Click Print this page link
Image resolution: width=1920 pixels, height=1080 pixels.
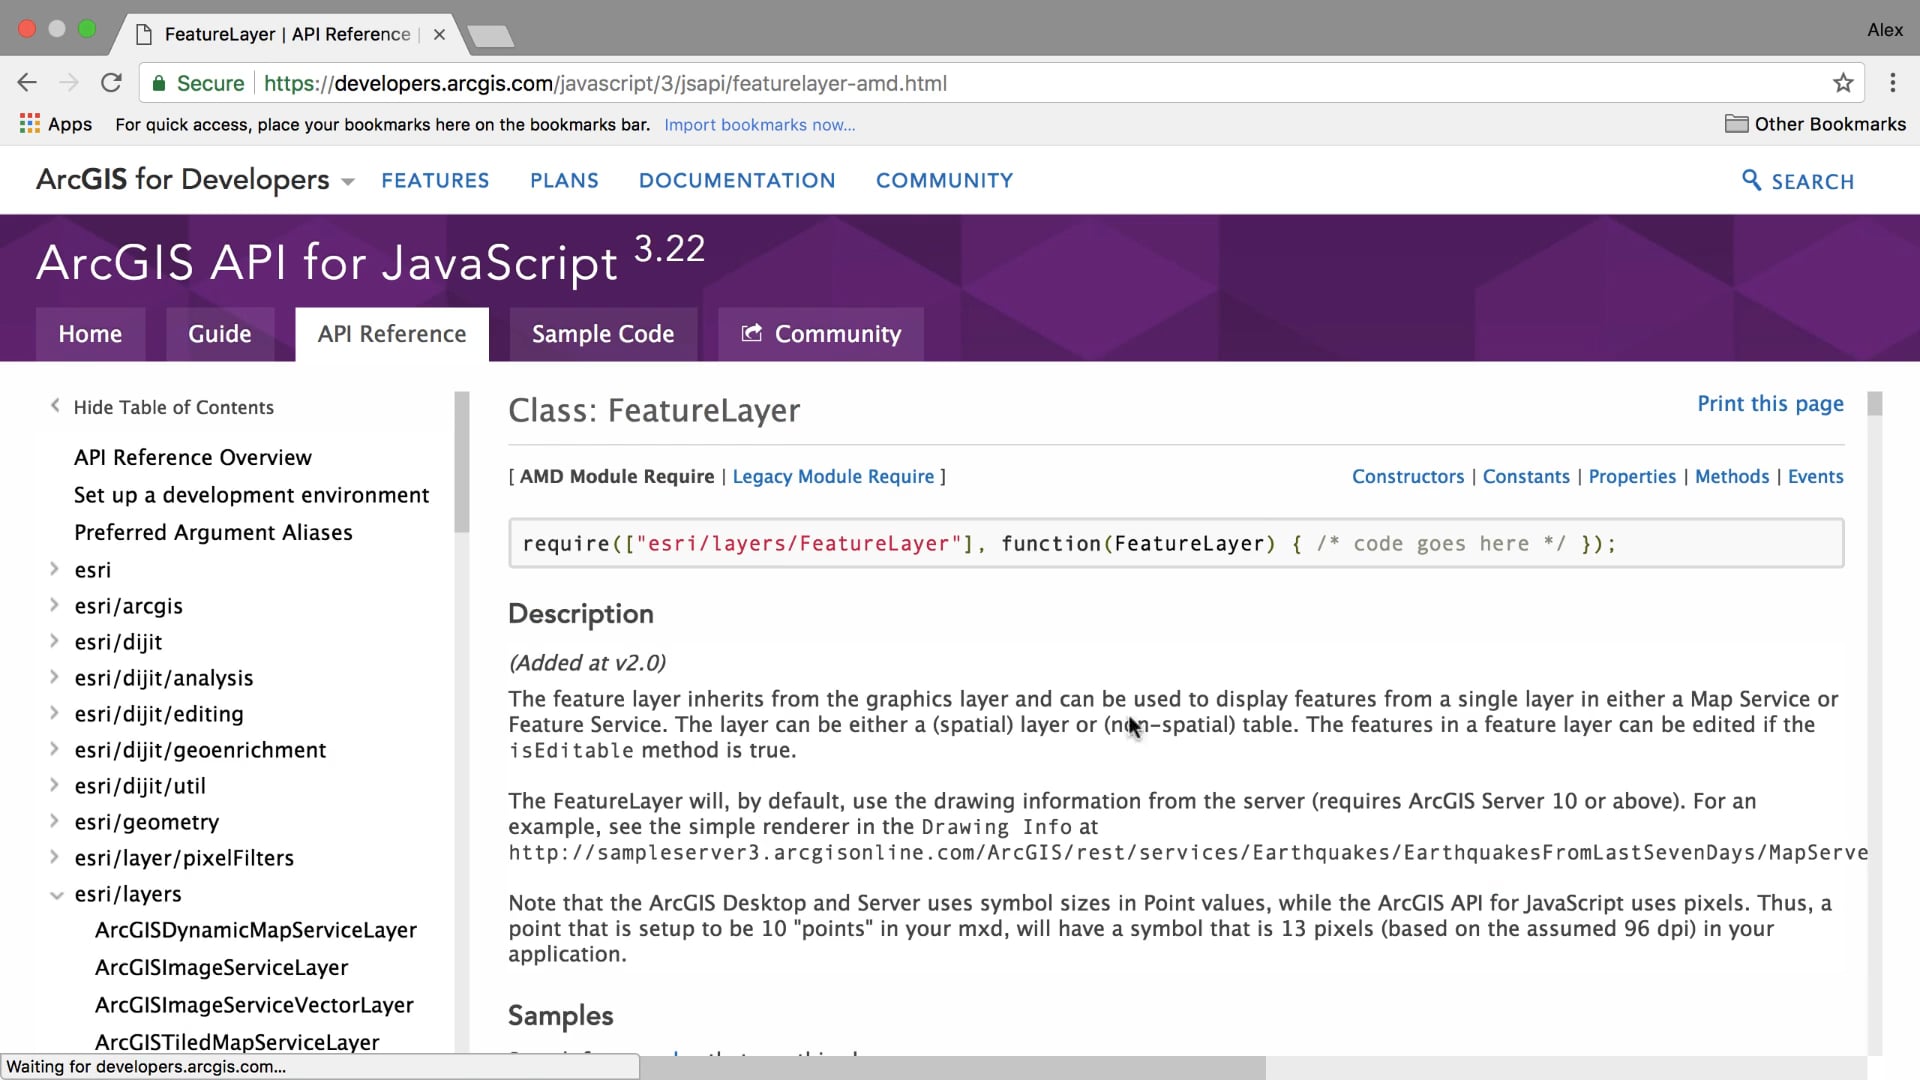[x=1769, y=404]
